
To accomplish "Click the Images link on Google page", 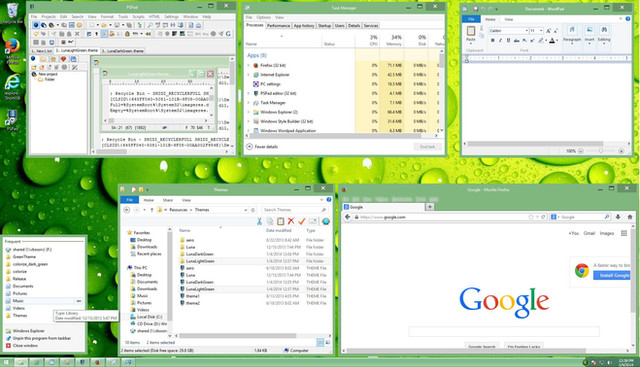I will pyautogui.click(x=607, y=233).
